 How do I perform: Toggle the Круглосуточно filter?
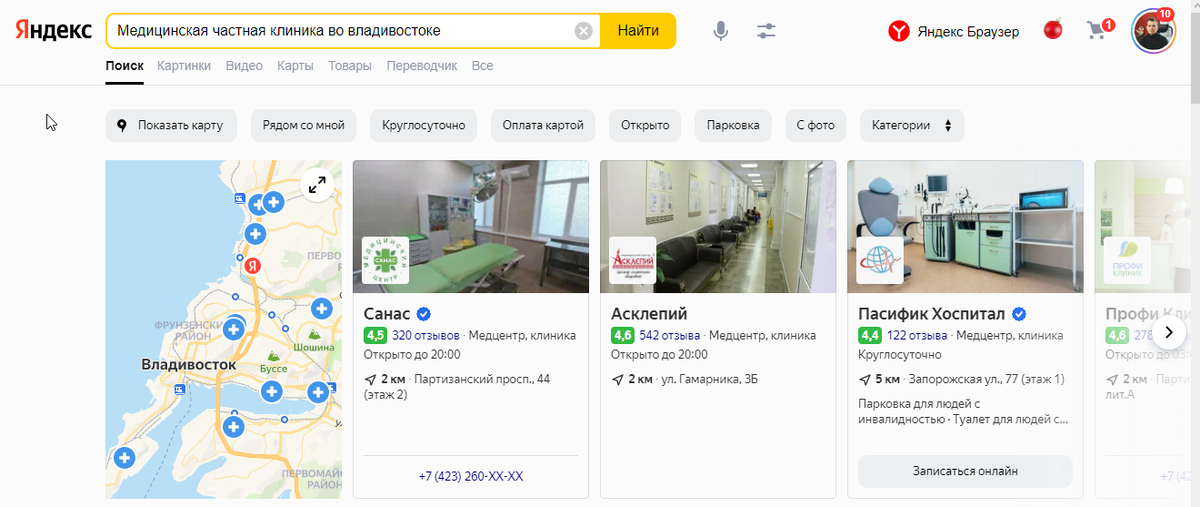tap(424, 125)
